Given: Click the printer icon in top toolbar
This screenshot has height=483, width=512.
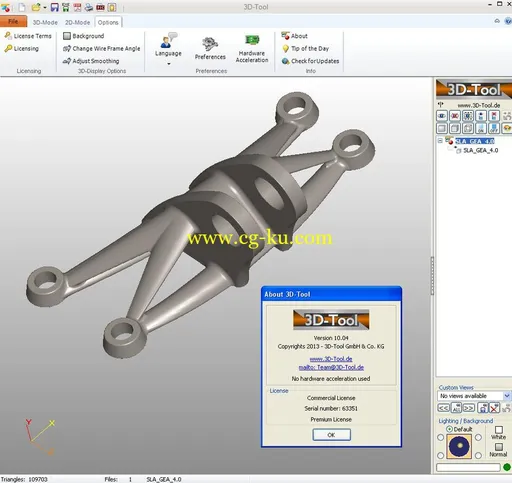Looking at the screenshot, I should (89, 7).
